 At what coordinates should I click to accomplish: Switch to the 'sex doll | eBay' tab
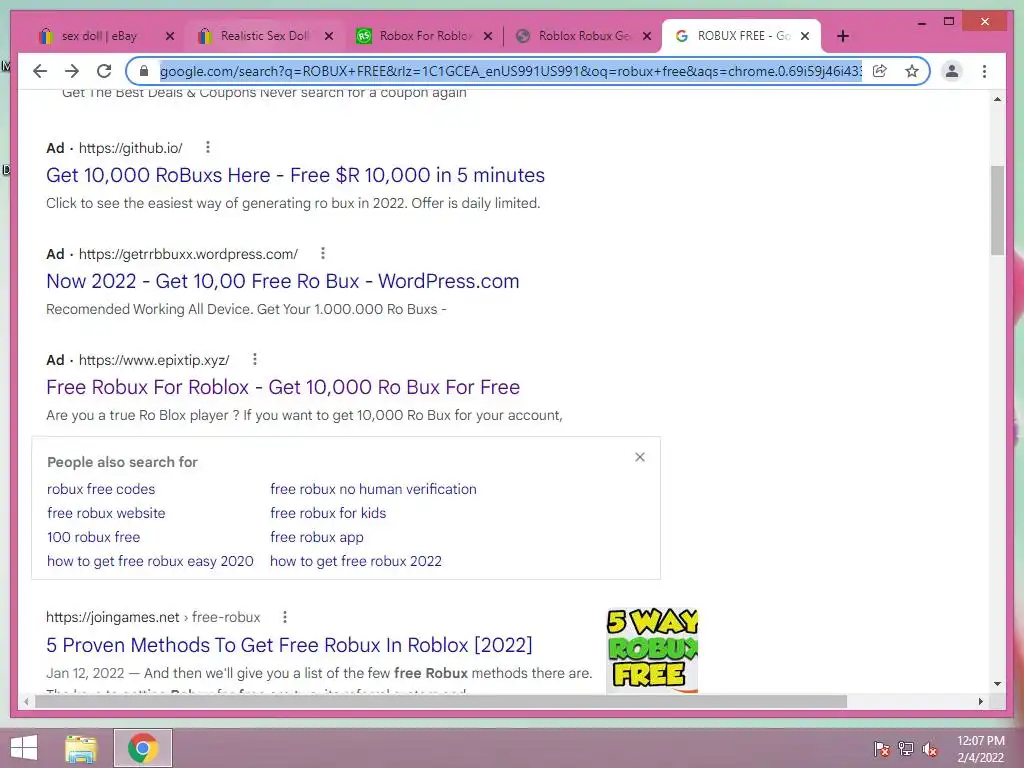point(98,36)
